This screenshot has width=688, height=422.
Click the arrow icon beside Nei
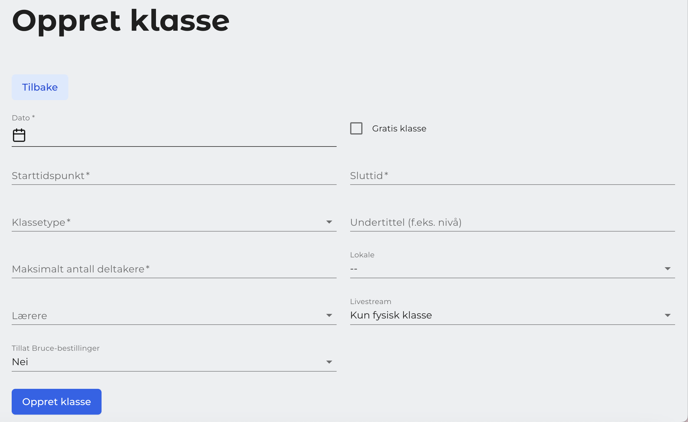coord(329,362)
